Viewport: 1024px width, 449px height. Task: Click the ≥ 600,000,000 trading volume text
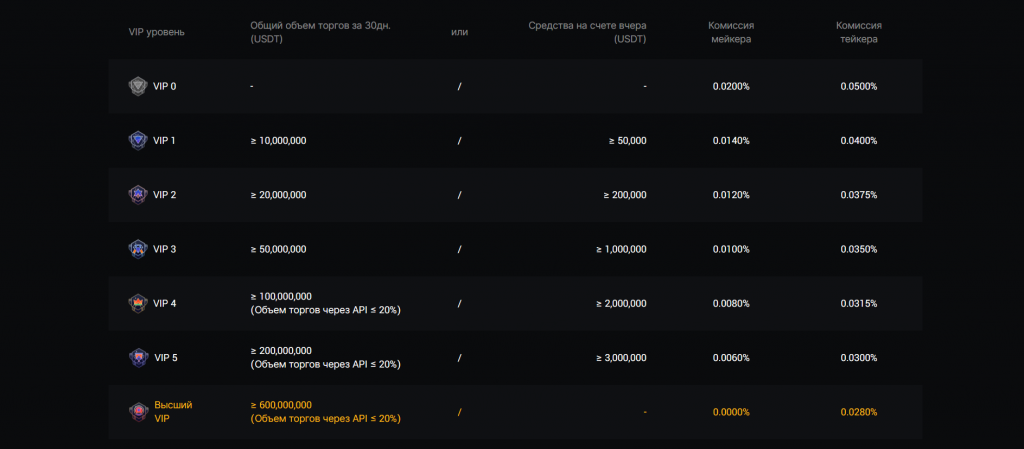pos(281,405)
